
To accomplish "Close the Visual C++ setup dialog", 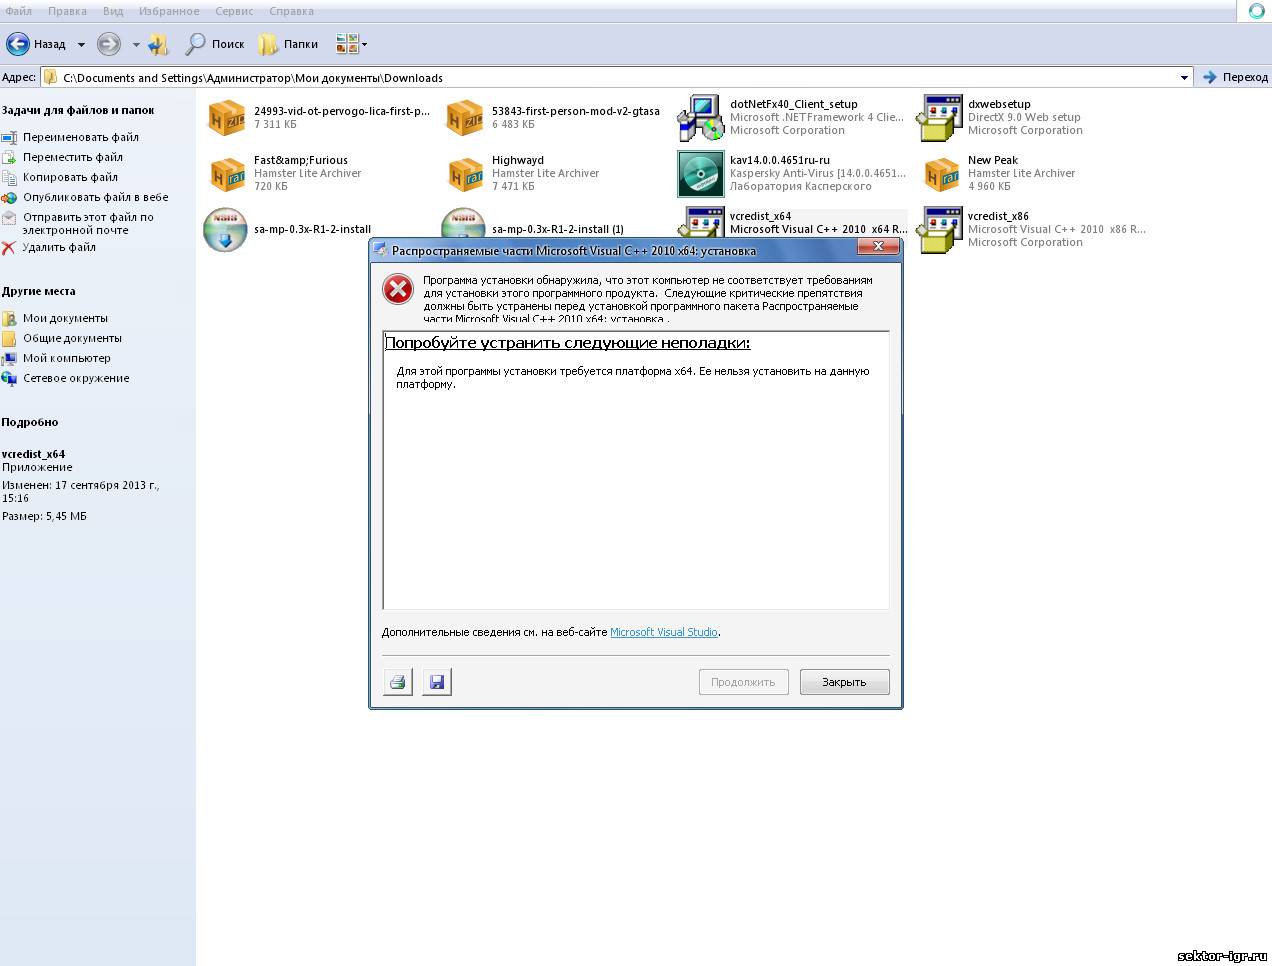I will 878,247.
